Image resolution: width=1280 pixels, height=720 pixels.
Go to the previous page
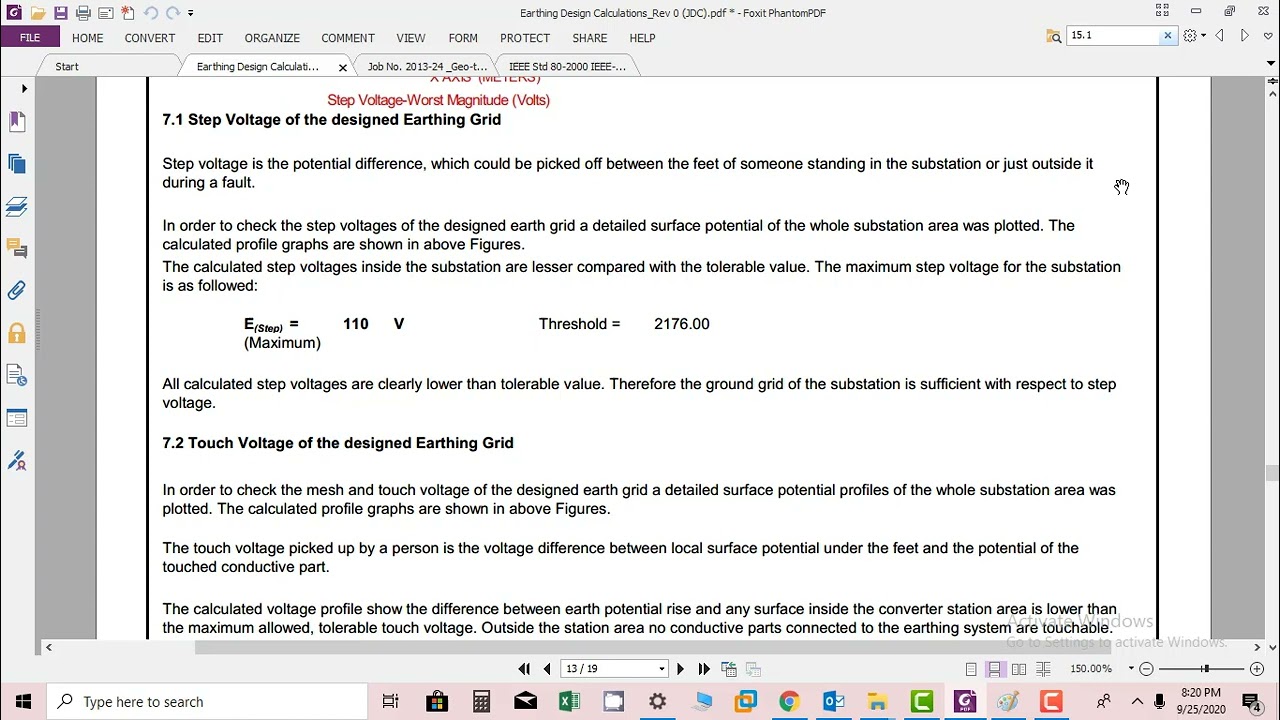(547, 669)
